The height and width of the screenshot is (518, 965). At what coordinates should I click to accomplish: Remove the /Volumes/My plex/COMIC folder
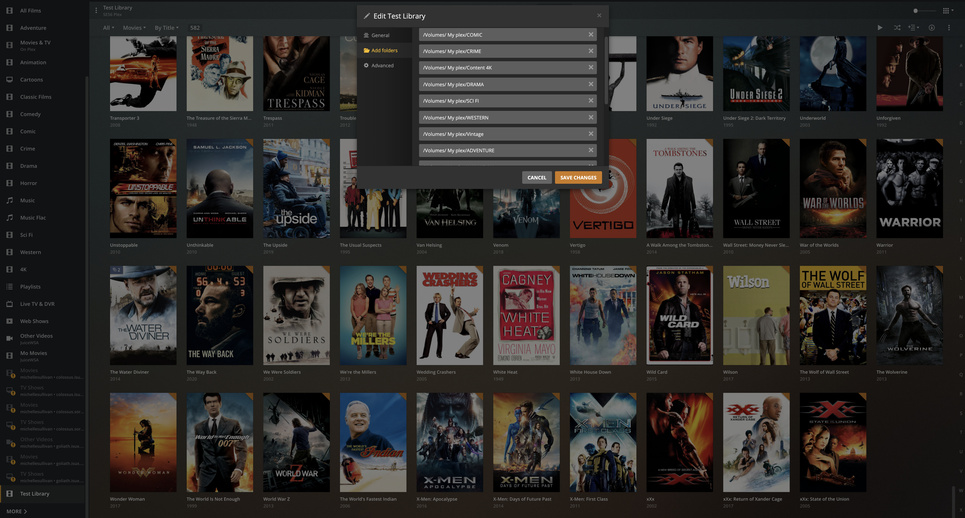591,34
